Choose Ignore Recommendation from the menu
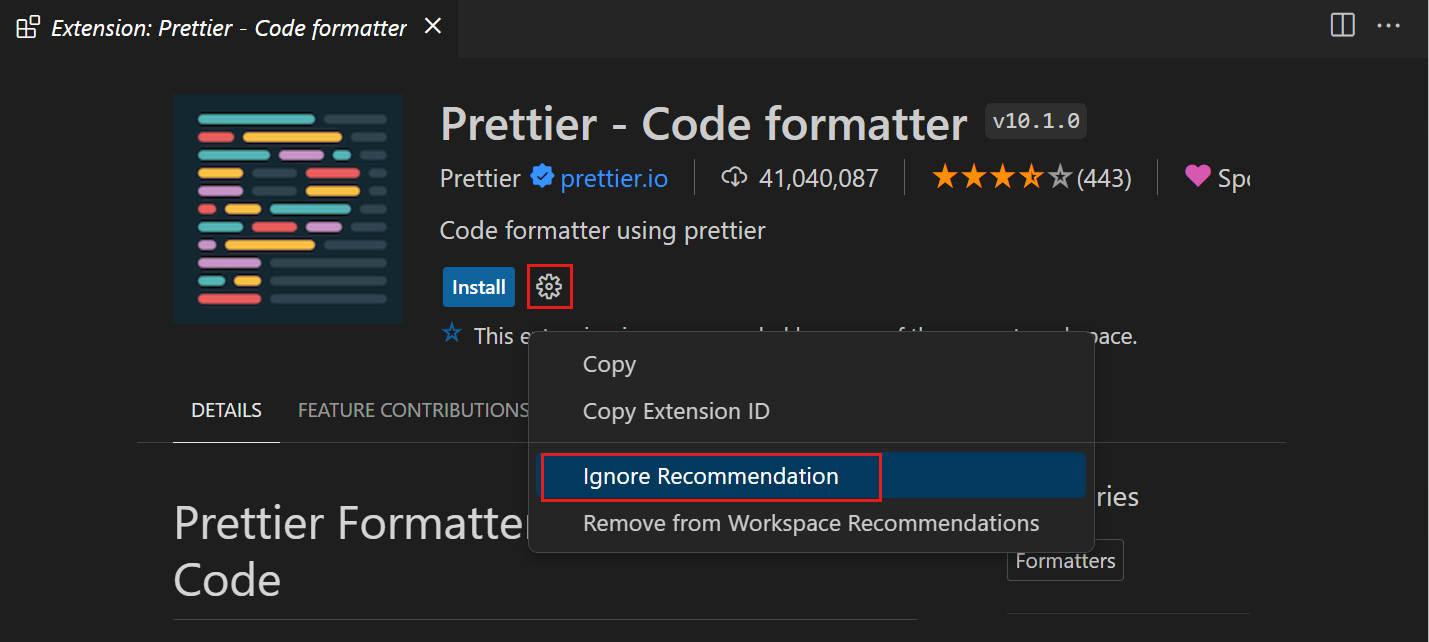The height and width of the screenshot is (642, 1429). coord(710,476)
